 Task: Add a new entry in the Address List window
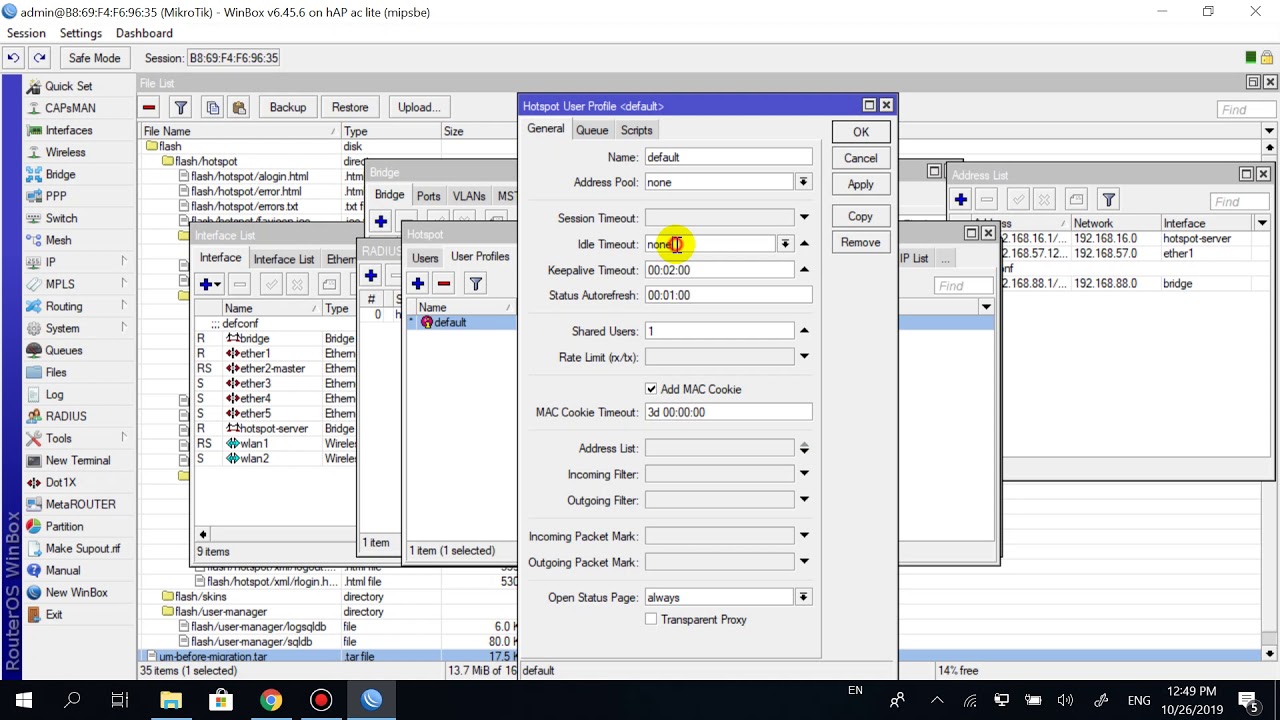(960, 200)
